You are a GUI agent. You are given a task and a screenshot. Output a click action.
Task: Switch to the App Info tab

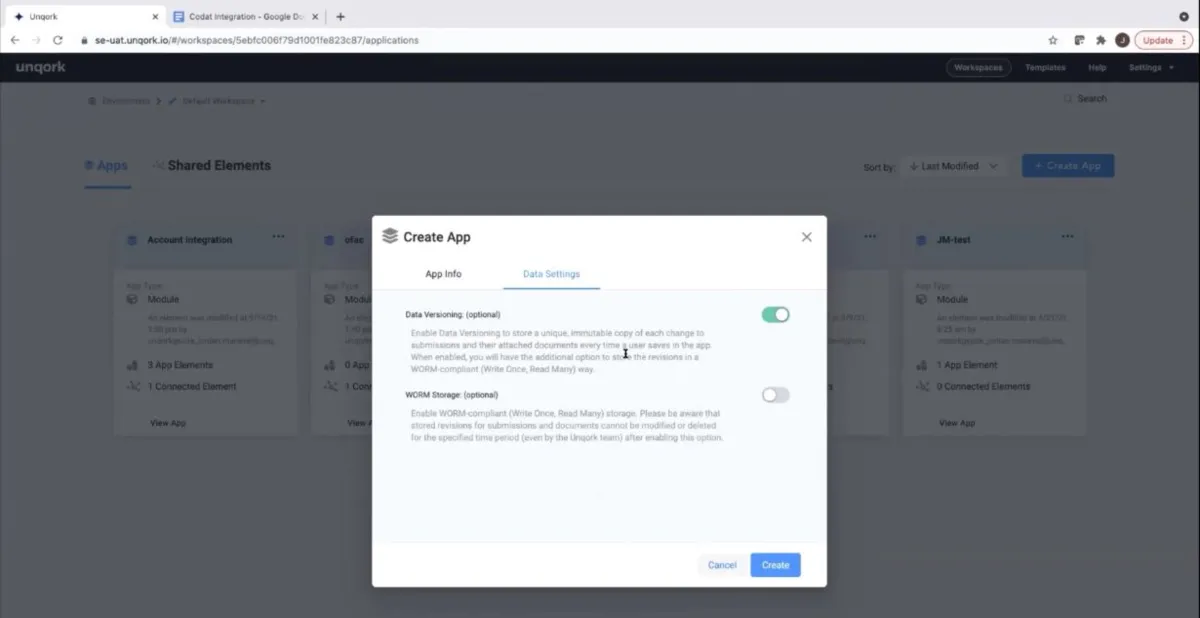click(443, 274)
